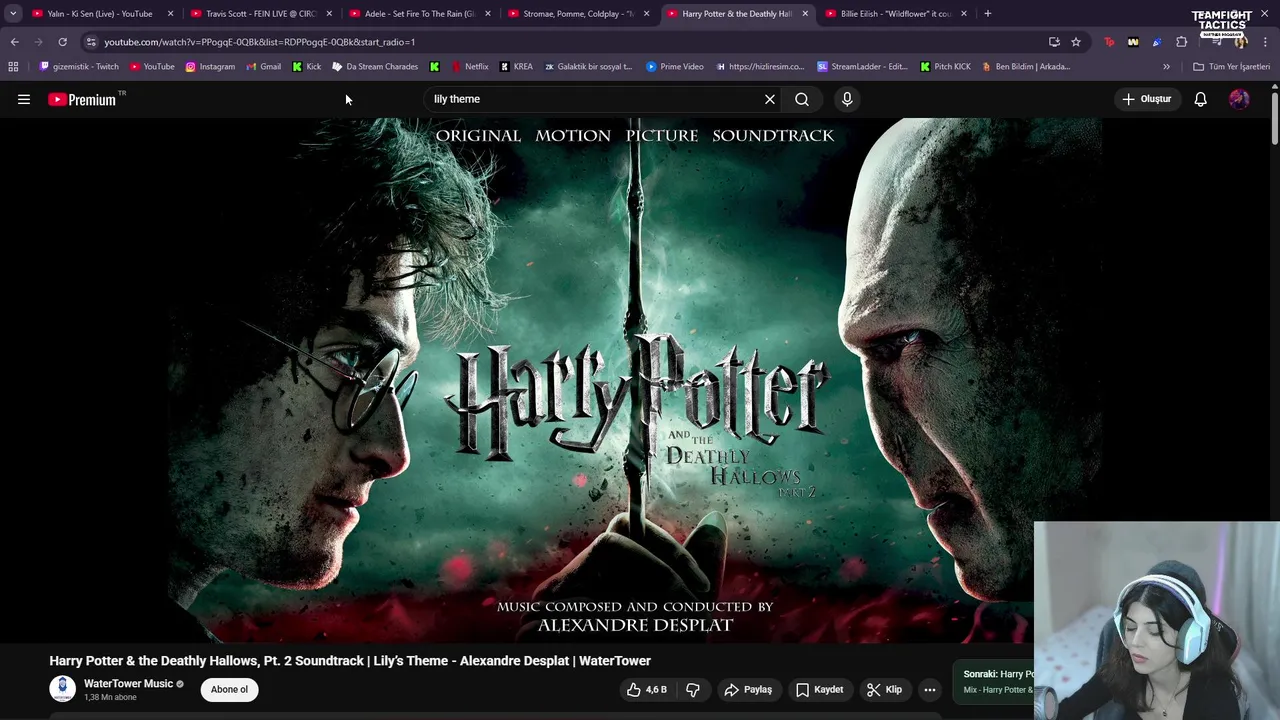1280x720 pixels.
Task: Start voice search with microphone icon
Action: tap(847, 99)
